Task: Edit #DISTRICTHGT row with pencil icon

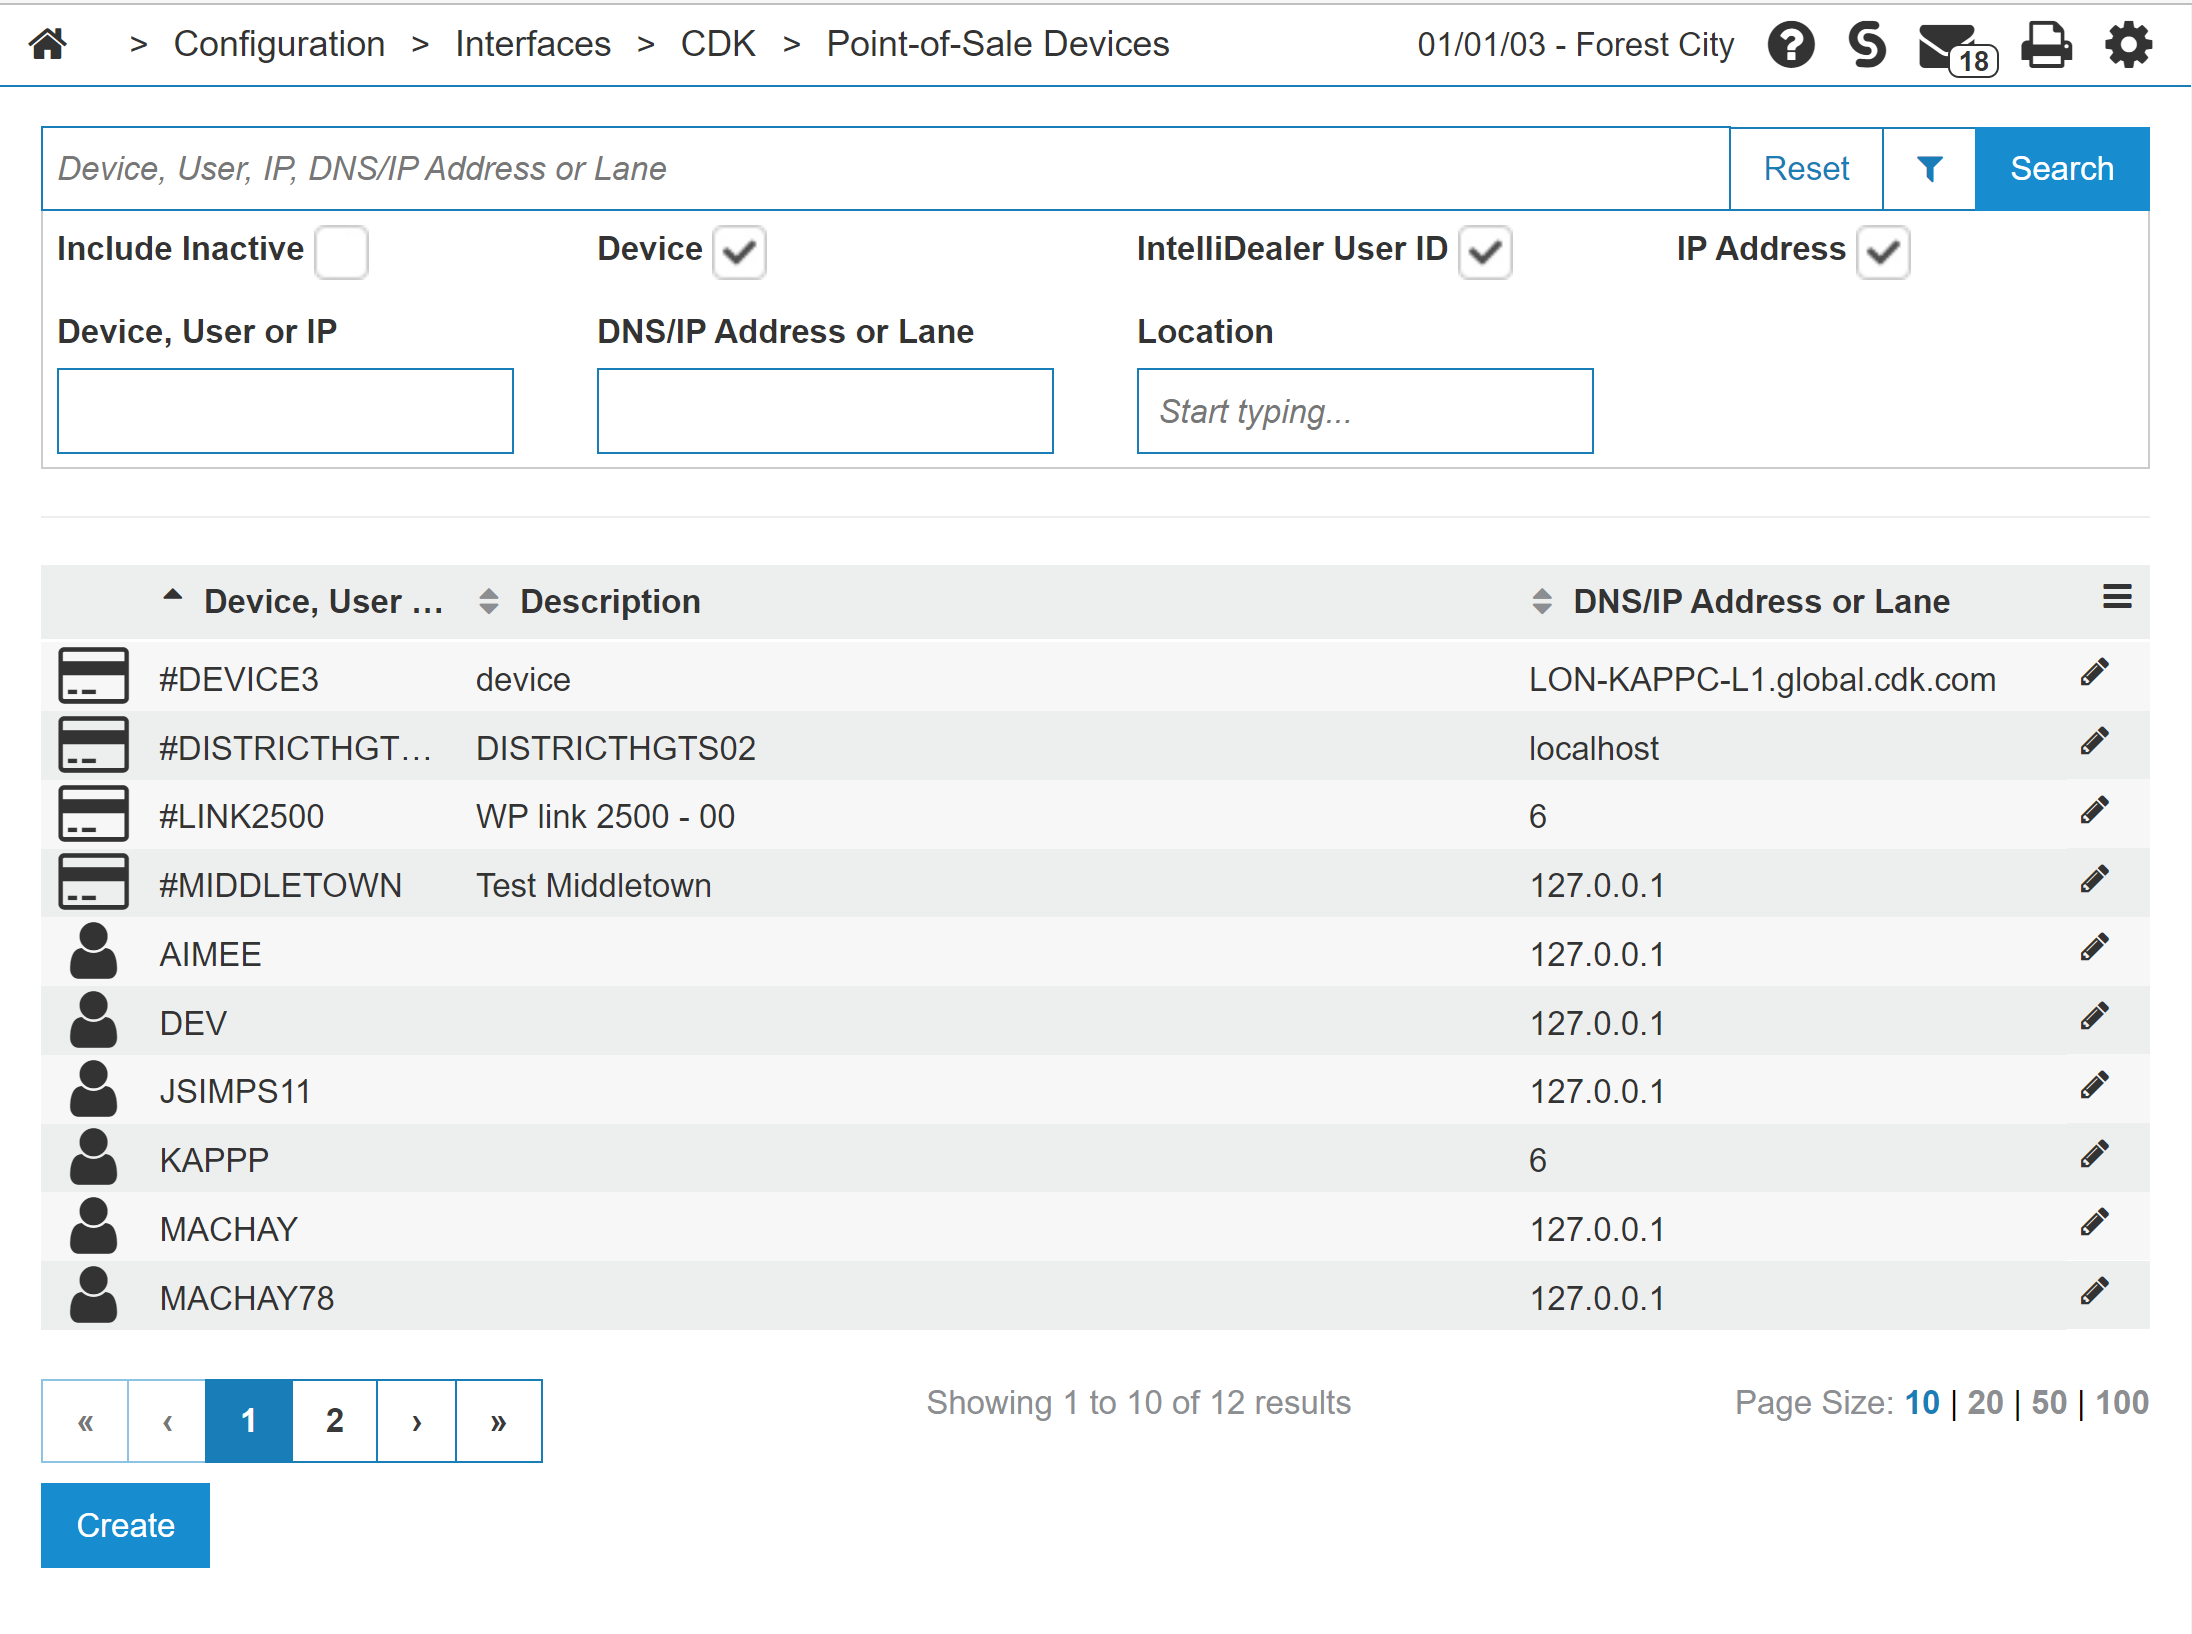Action: coord(2094,742)
